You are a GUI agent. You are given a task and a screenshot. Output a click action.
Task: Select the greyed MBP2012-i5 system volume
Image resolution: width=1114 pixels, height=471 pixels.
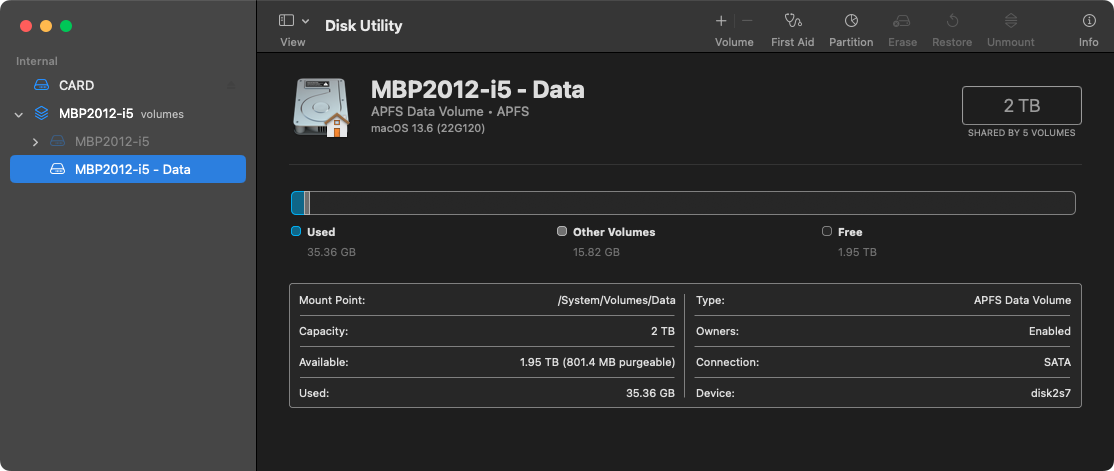coord(128,141)
